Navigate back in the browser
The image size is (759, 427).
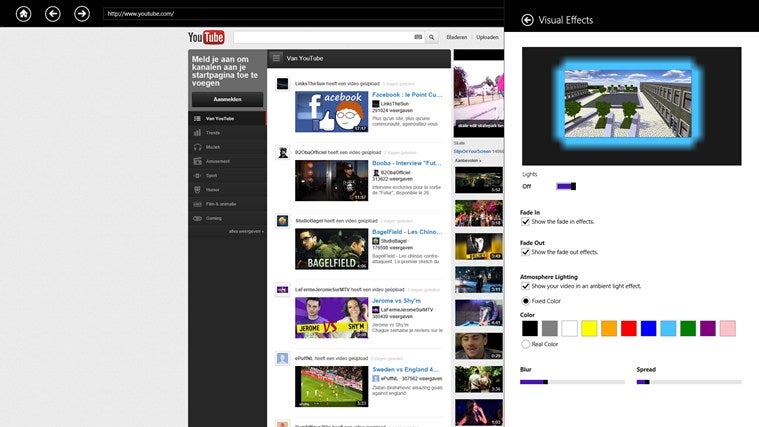point(53,14)
